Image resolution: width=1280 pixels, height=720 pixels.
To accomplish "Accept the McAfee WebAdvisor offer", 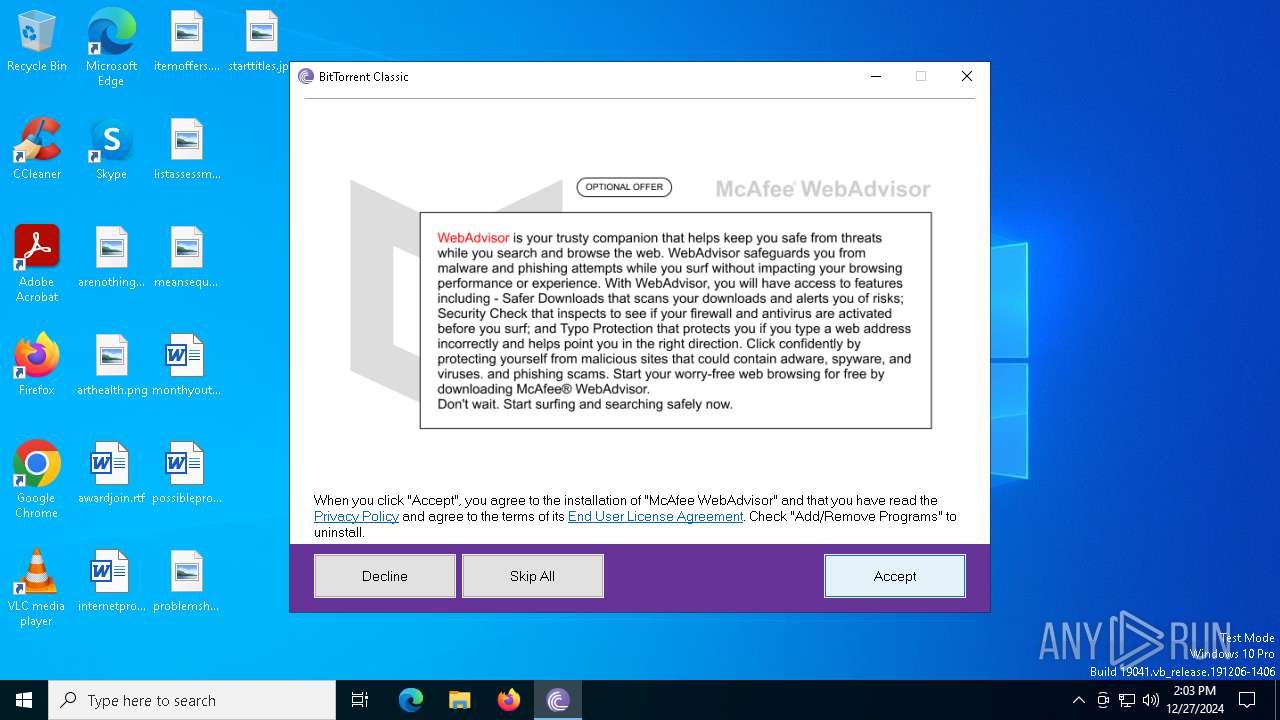I will click(895, 576).
